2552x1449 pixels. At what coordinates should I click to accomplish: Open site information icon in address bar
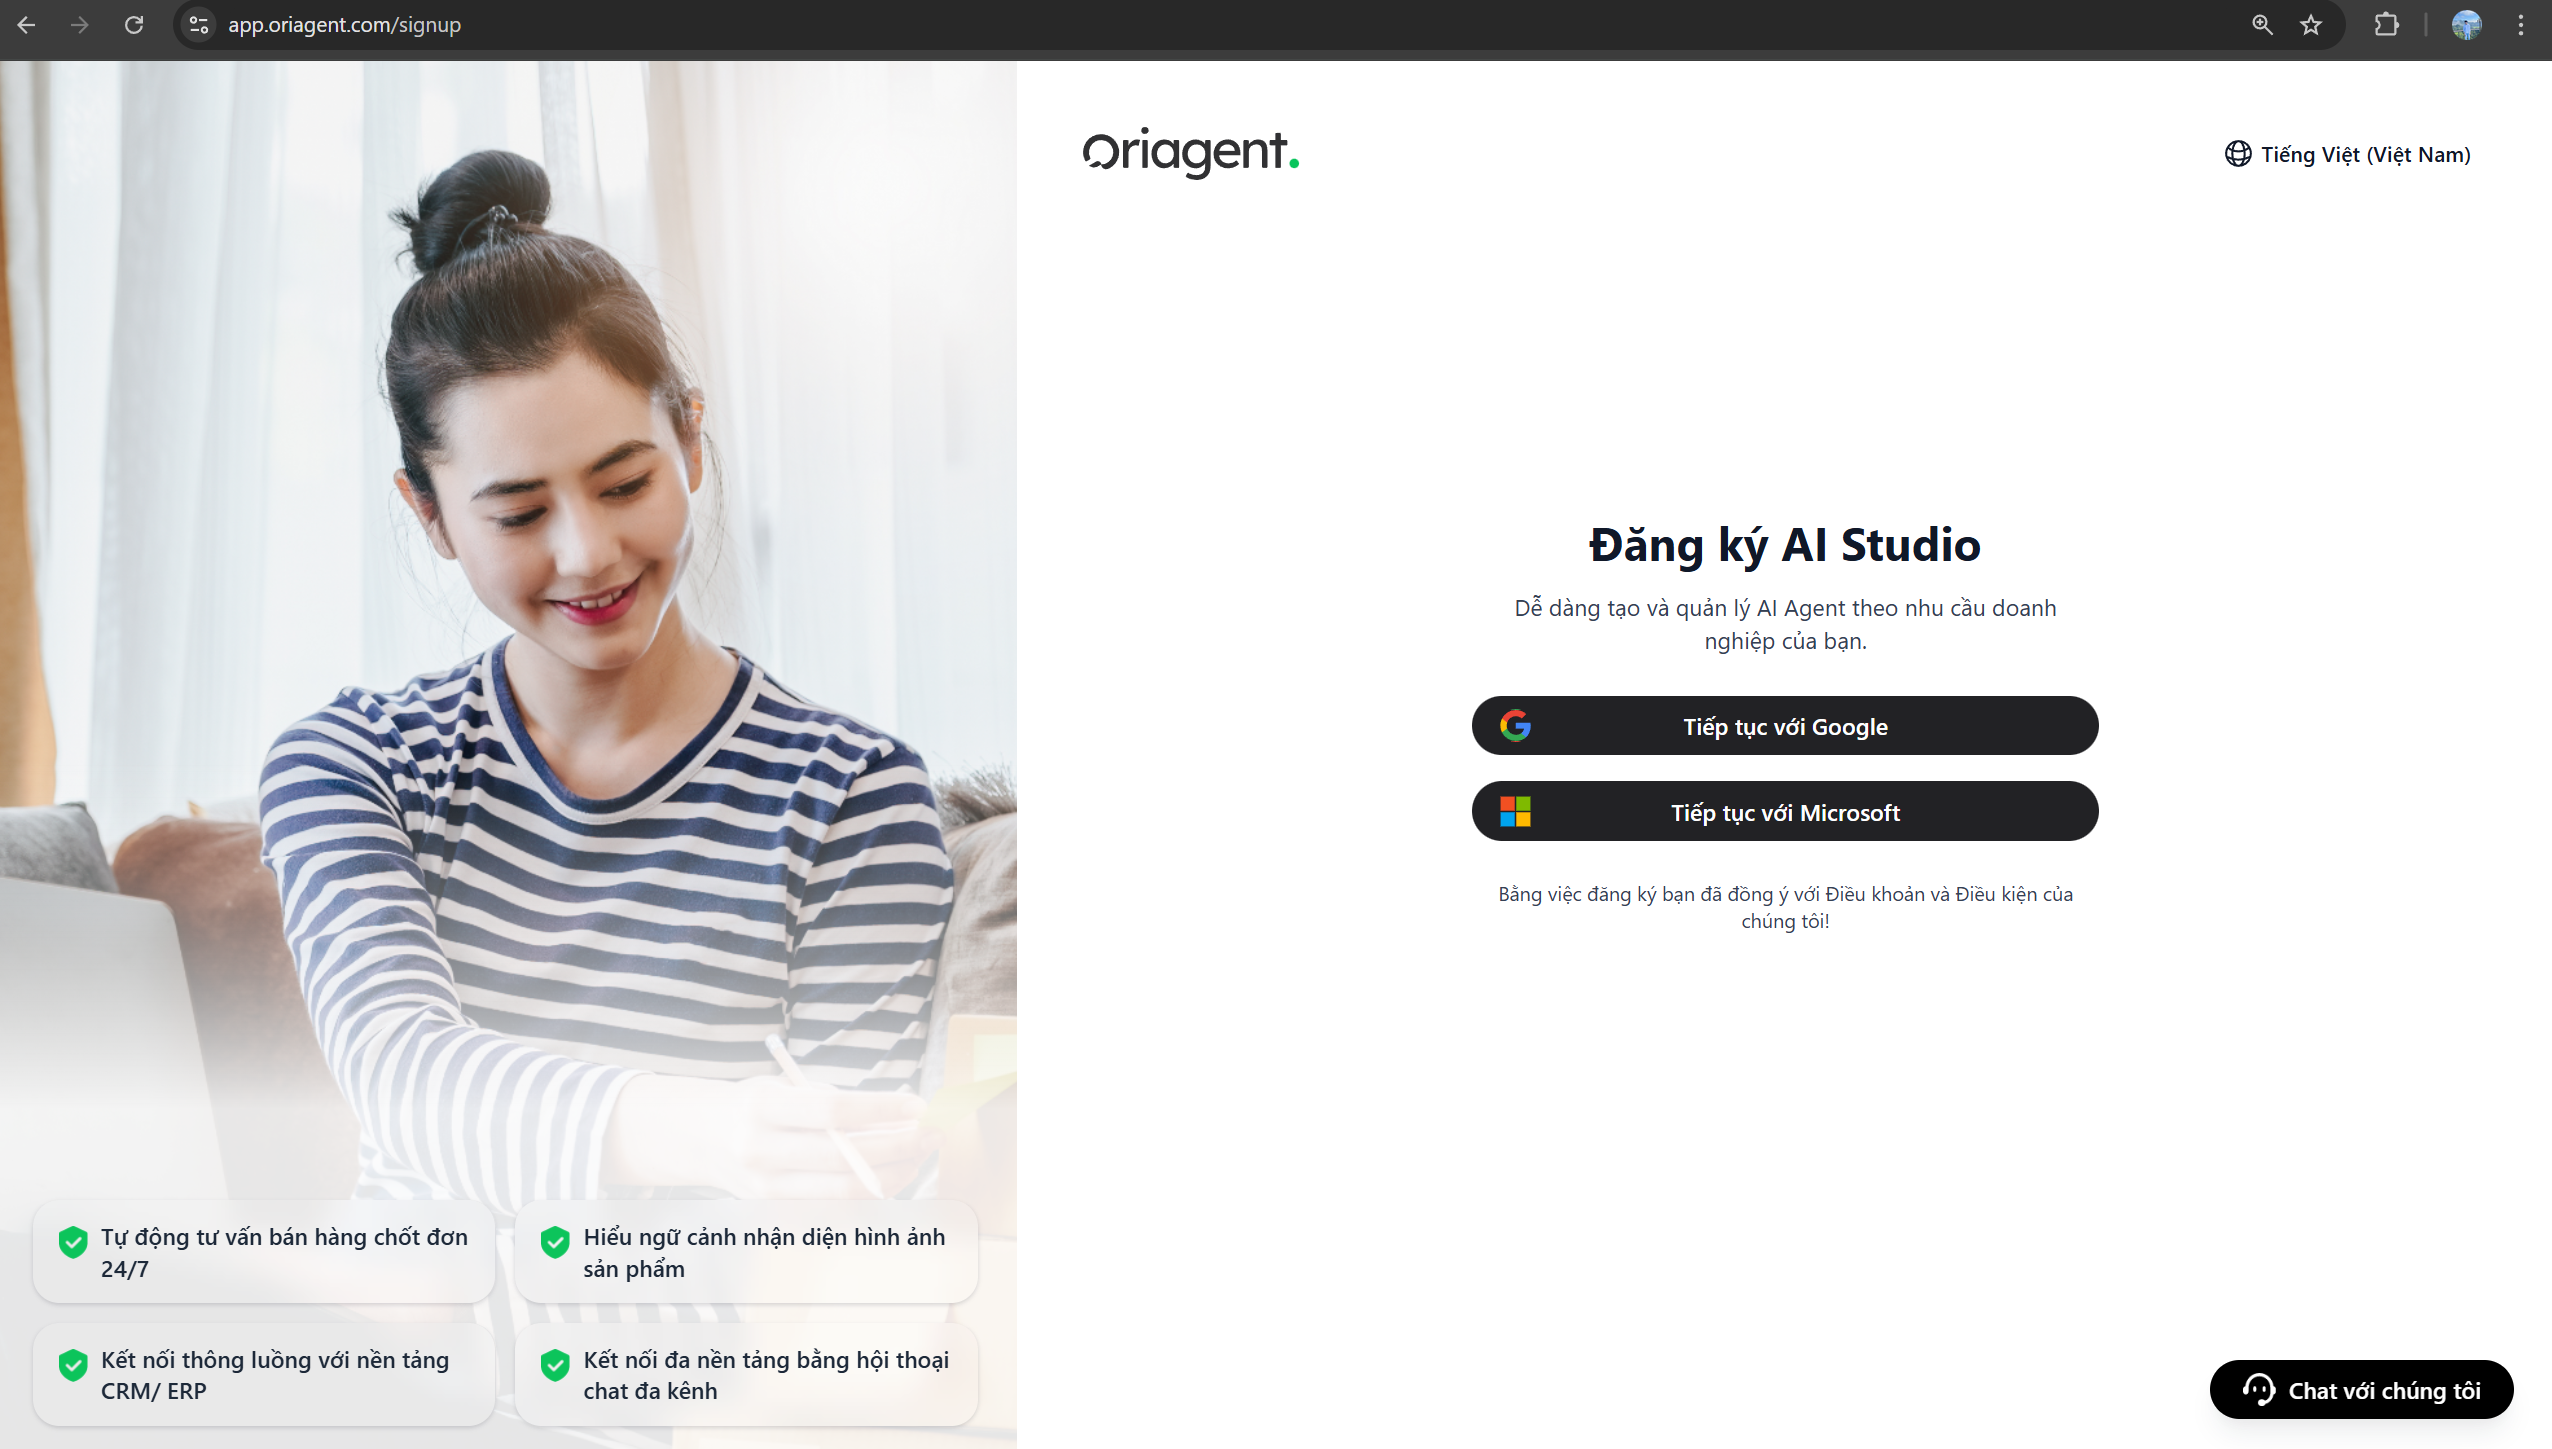[x=199, y=25]
